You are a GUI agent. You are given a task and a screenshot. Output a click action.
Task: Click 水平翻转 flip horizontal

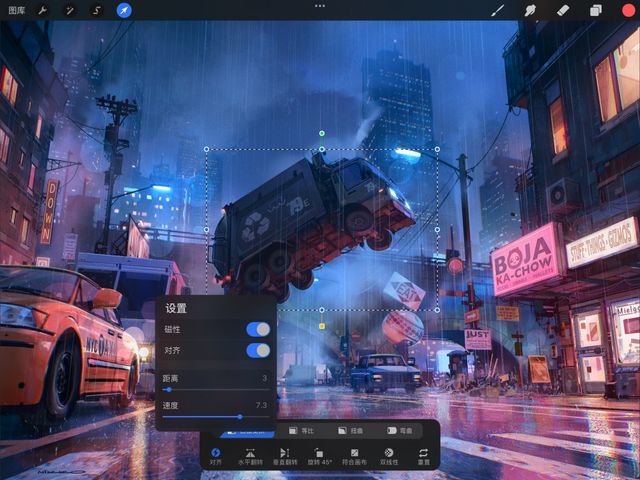tap(250, 456)
